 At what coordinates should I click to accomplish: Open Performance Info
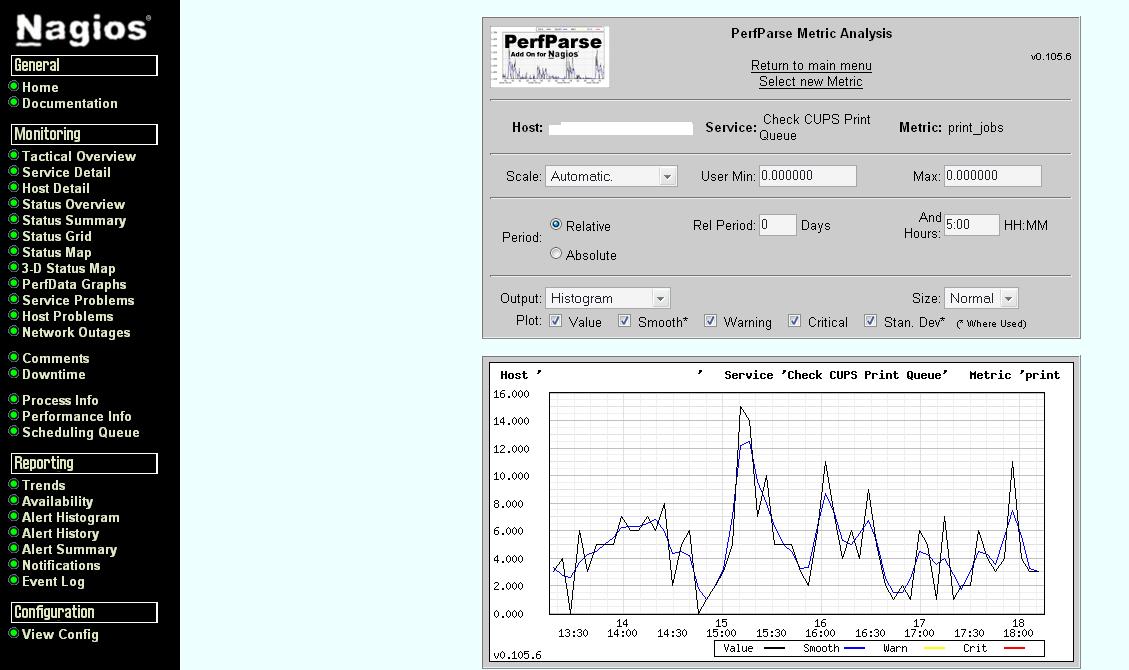point(77,416)
